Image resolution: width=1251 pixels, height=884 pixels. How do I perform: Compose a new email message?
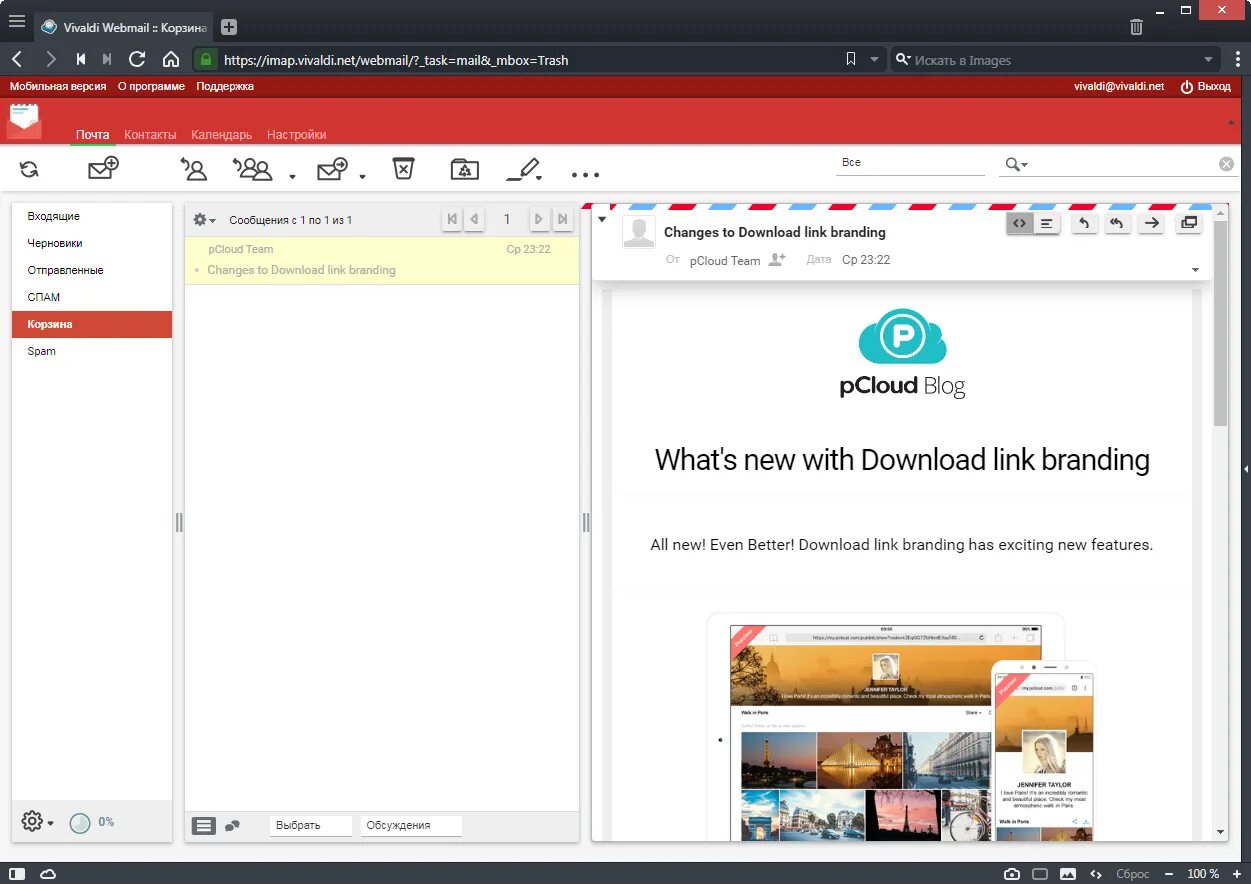click(103, 168)
